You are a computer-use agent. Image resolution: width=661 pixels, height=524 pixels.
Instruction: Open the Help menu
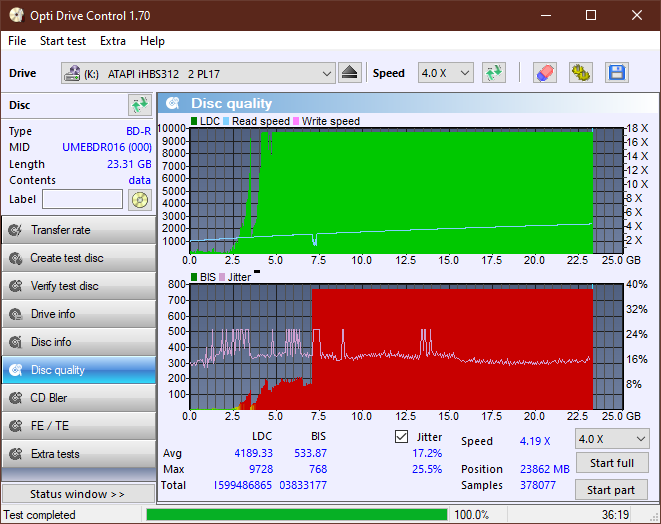click(152, 41)
